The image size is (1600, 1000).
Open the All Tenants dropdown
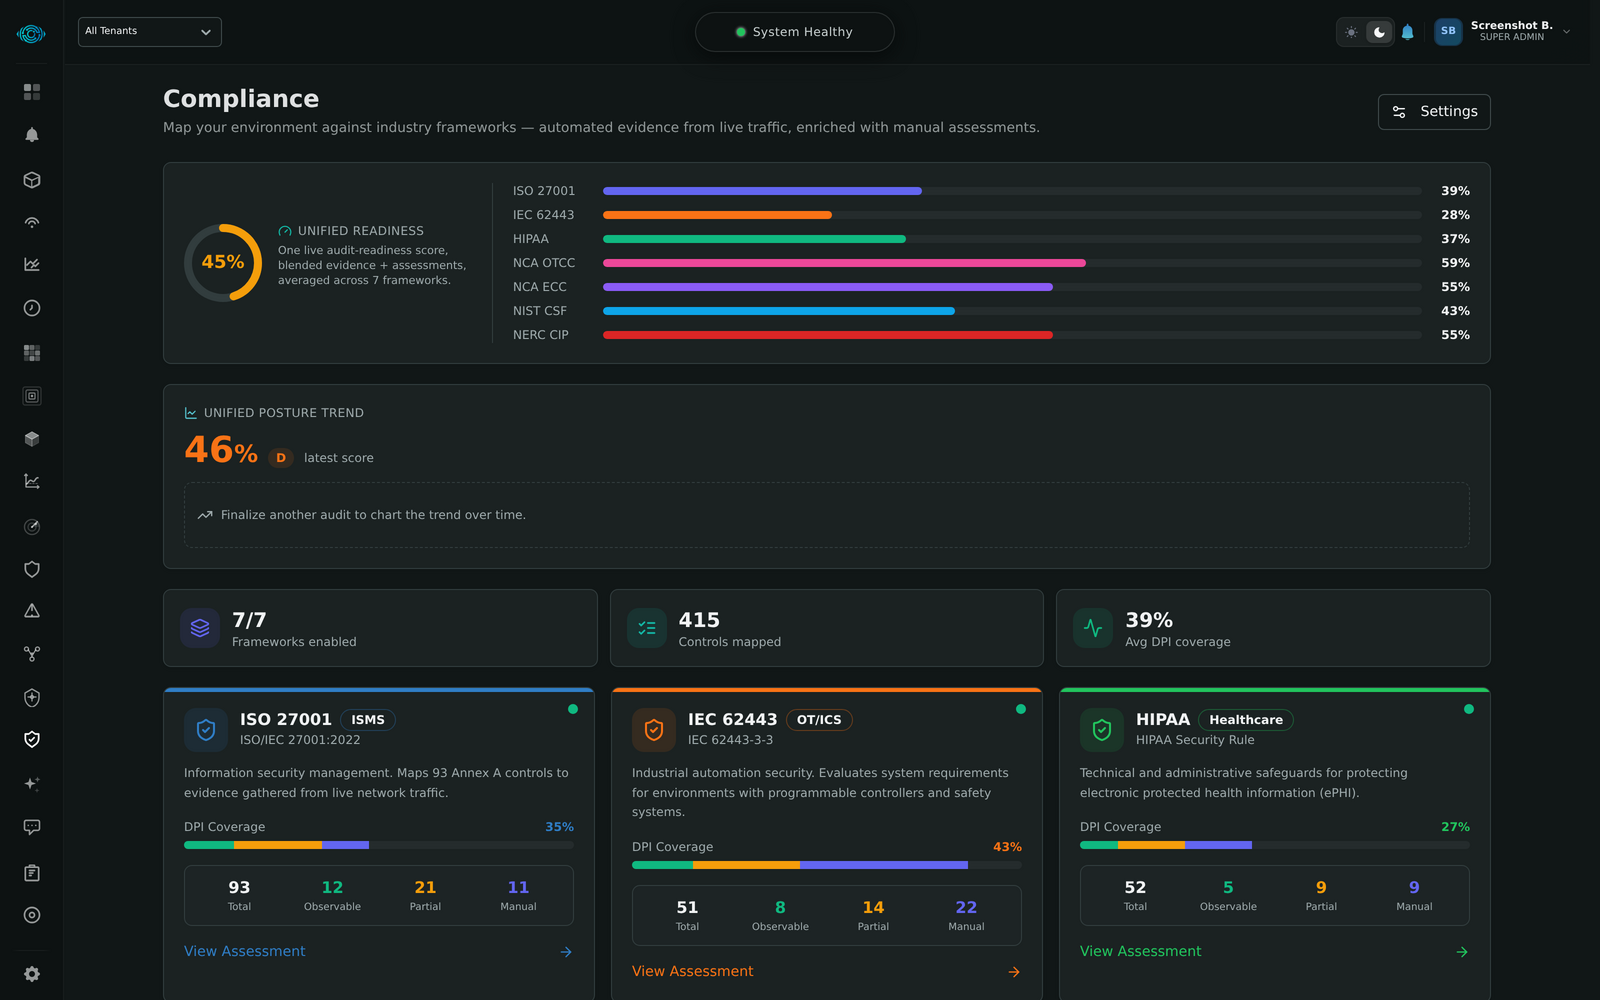coord(150,32)
